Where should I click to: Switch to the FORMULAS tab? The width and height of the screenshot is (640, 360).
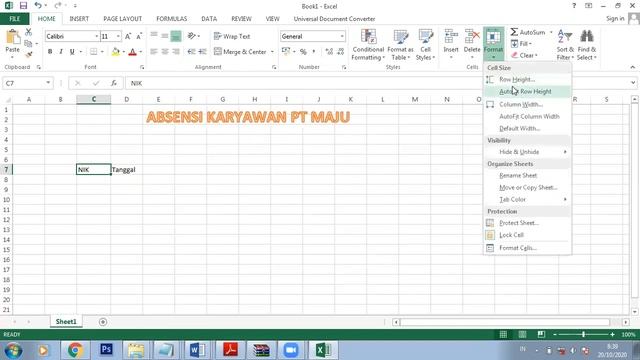coord(171,19)
